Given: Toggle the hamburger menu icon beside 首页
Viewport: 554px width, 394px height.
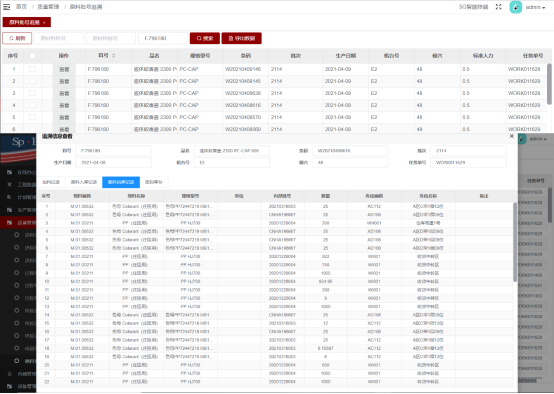Looking at the screenshot, I should 6,7.
